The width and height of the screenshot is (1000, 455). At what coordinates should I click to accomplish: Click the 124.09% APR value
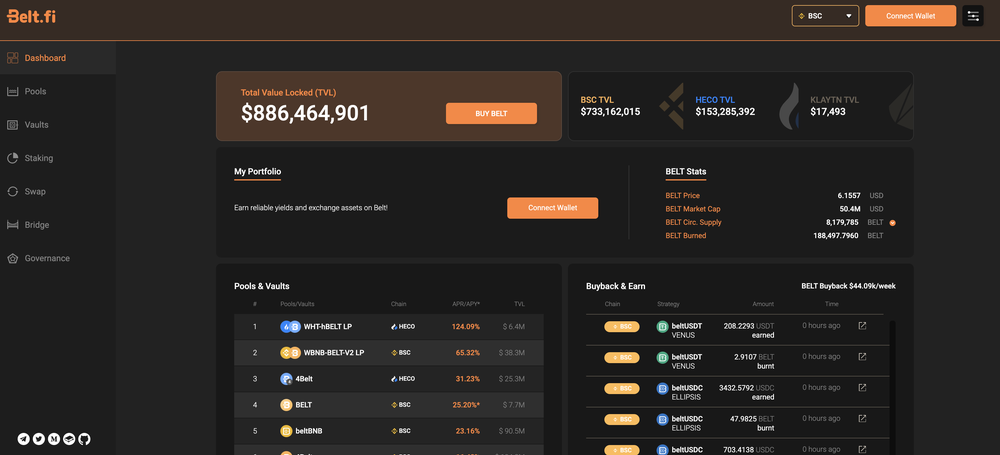click(x=466, y=327)
